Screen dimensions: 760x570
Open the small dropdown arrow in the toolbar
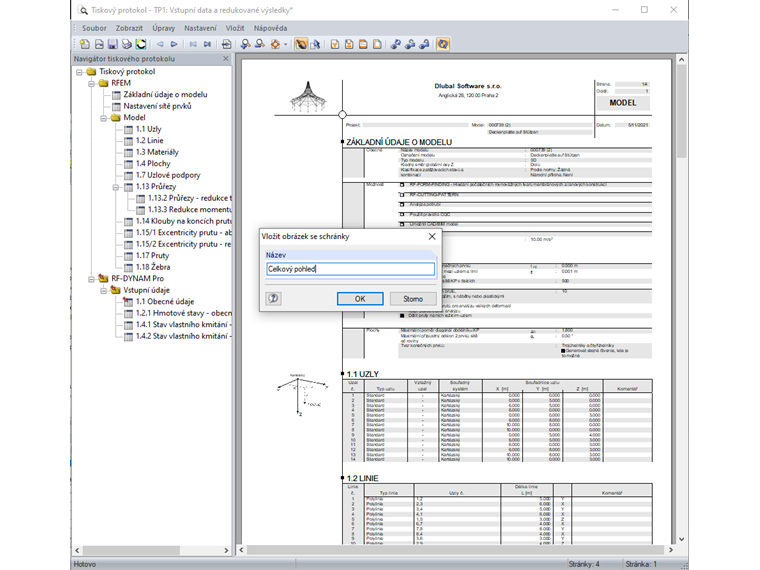click(286, 45)
